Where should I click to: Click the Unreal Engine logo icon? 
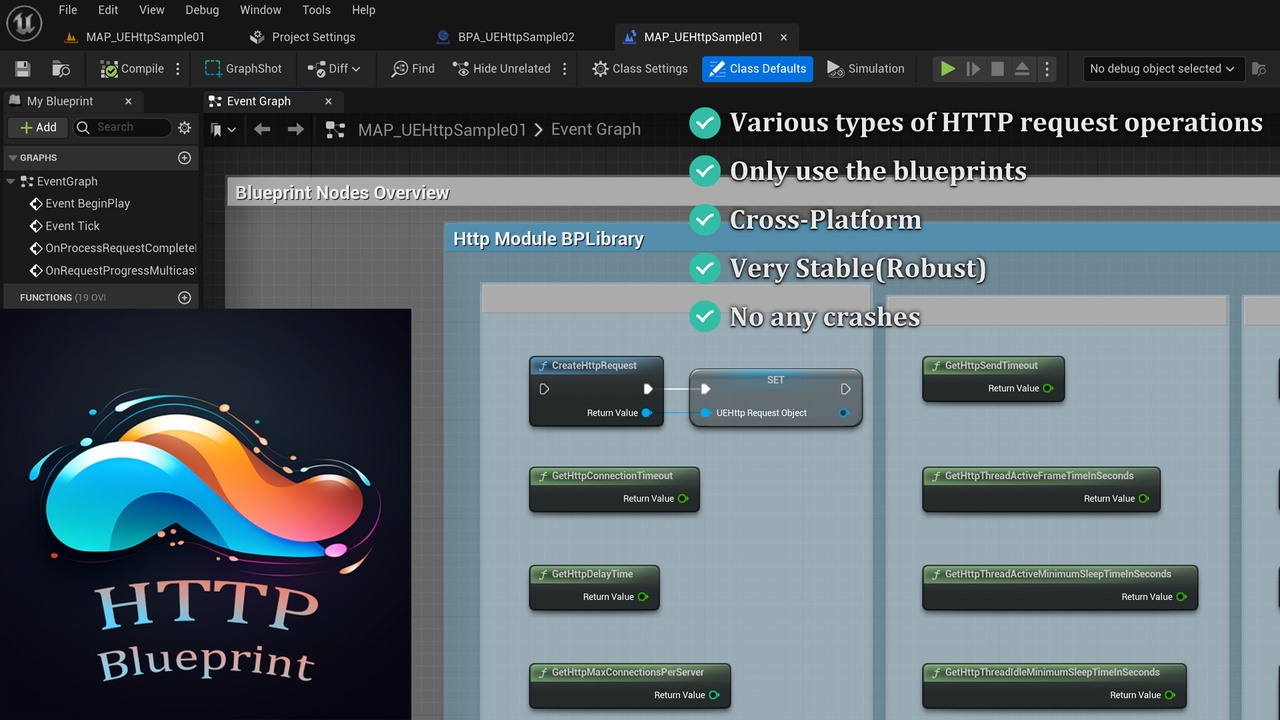[23, 23]
